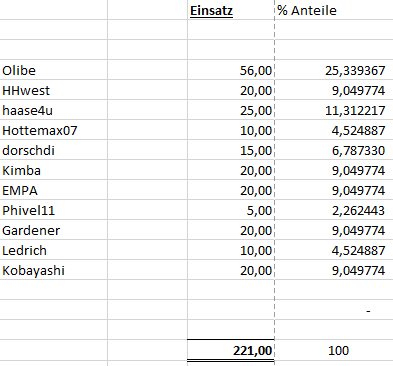
Task: Click the EMPA name cell
Action: pos(54,190)
